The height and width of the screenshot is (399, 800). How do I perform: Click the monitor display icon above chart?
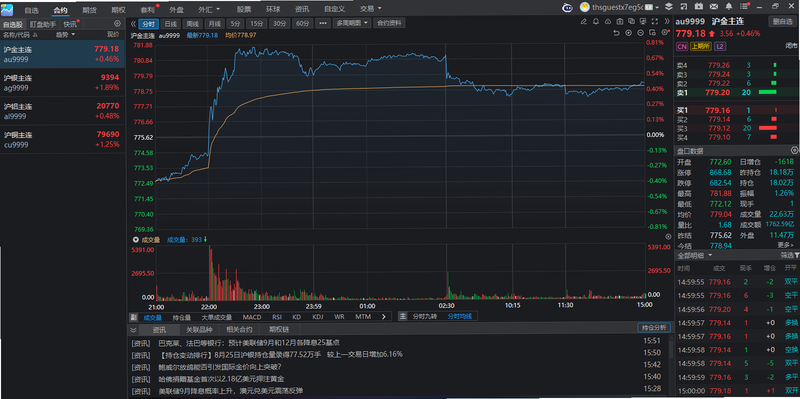click(643, 21)
